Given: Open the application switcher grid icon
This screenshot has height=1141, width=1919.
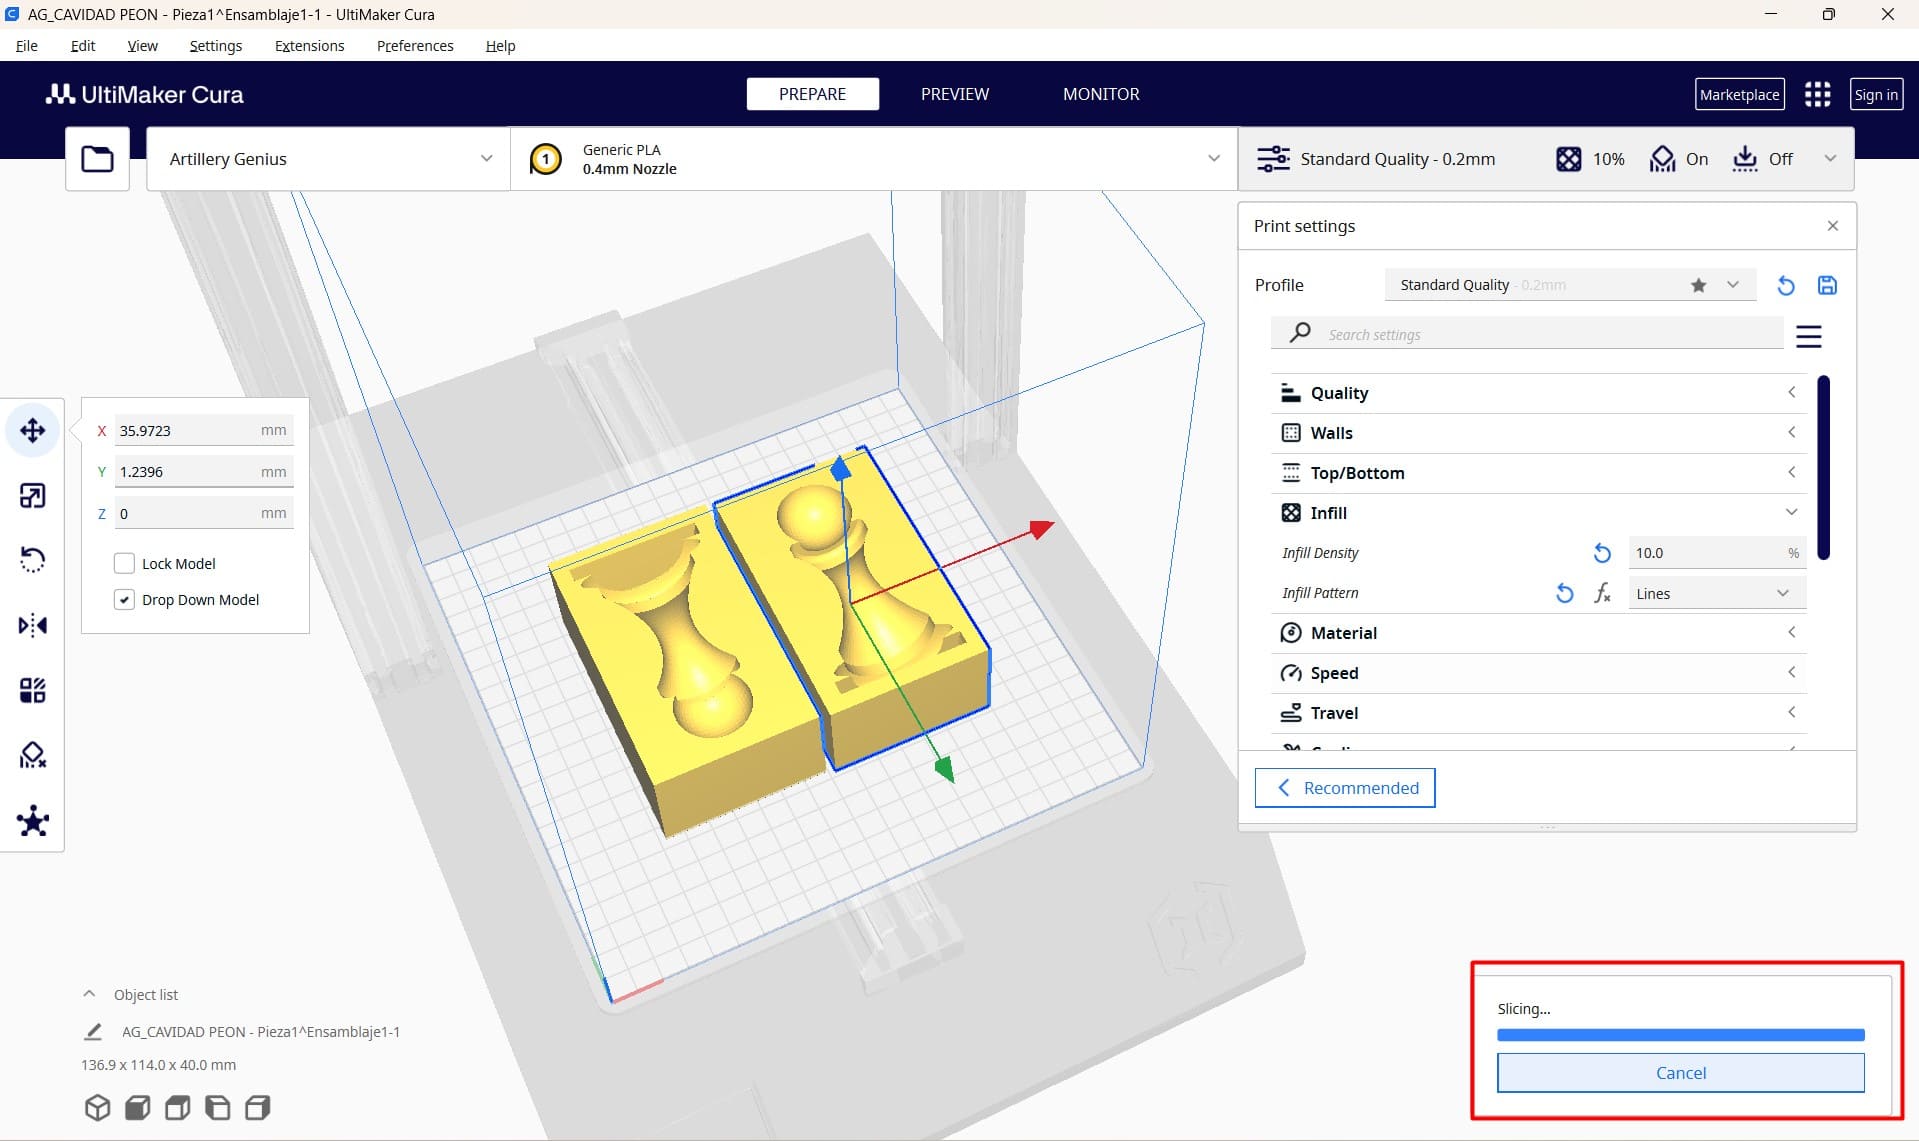Looking at the screenshot, I should point(1817,94).
